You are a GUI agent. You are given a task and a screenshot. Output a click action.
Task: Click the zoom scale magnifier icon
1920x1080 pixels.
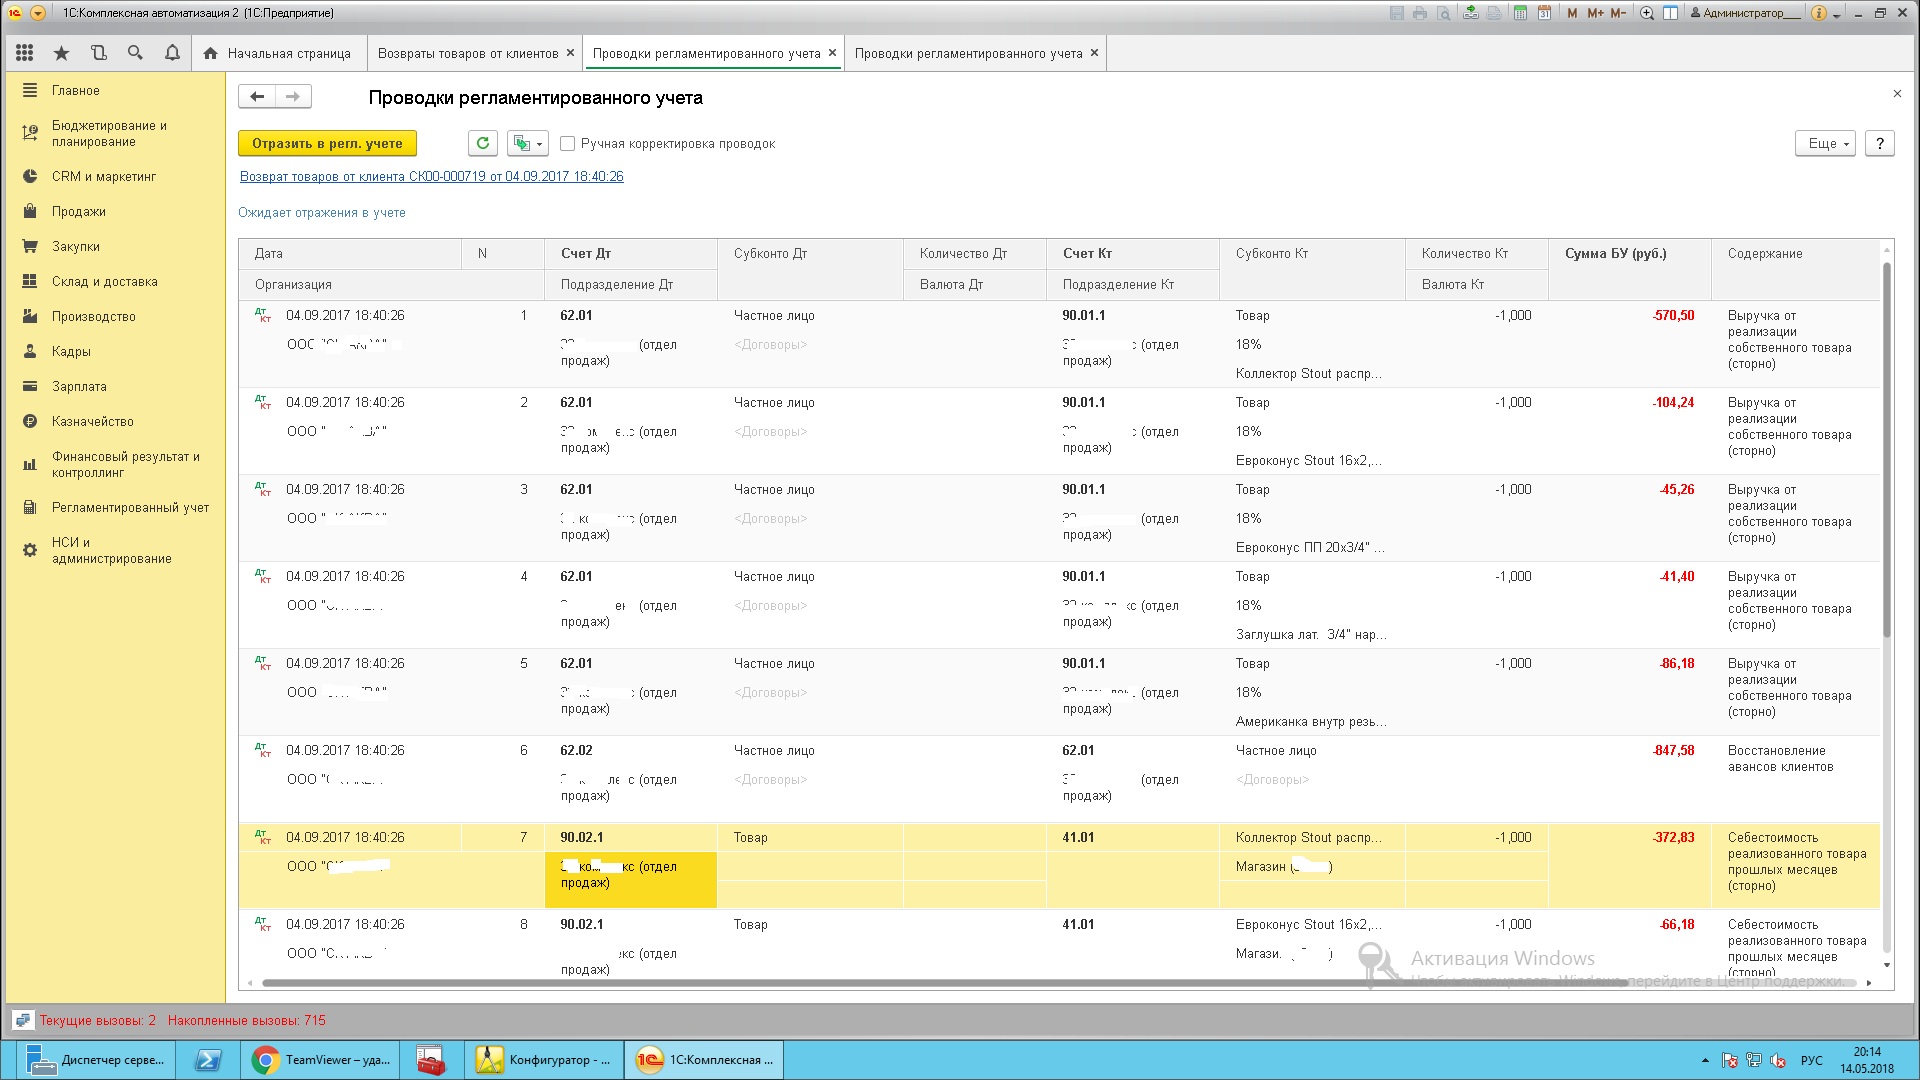click(1646, 13)
